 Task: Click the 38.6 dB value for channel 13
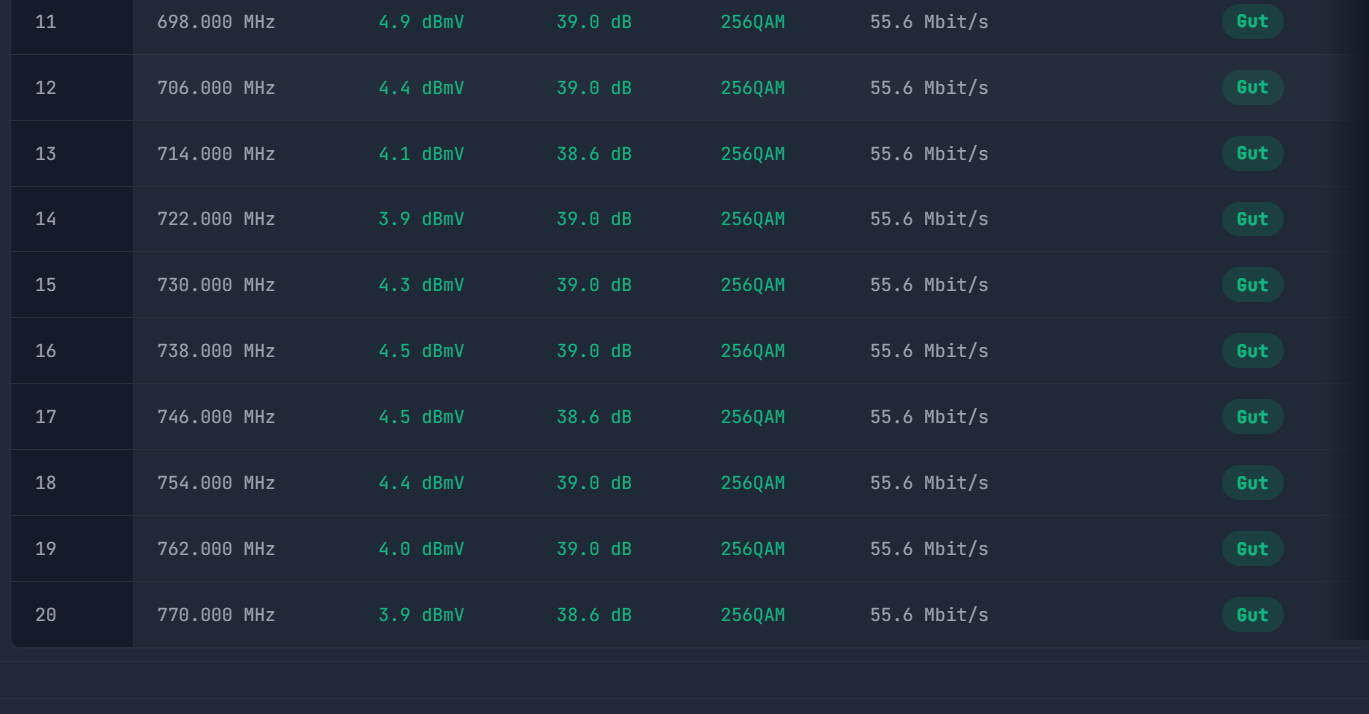click(594, 154)
